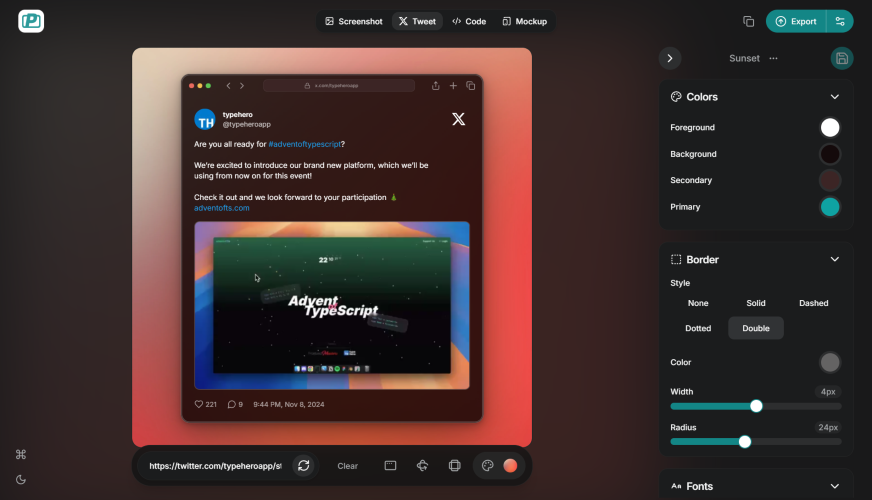Click the Advent of TypeScript tweet image
Screen dimensions: 872x500
tap(331, 305)
